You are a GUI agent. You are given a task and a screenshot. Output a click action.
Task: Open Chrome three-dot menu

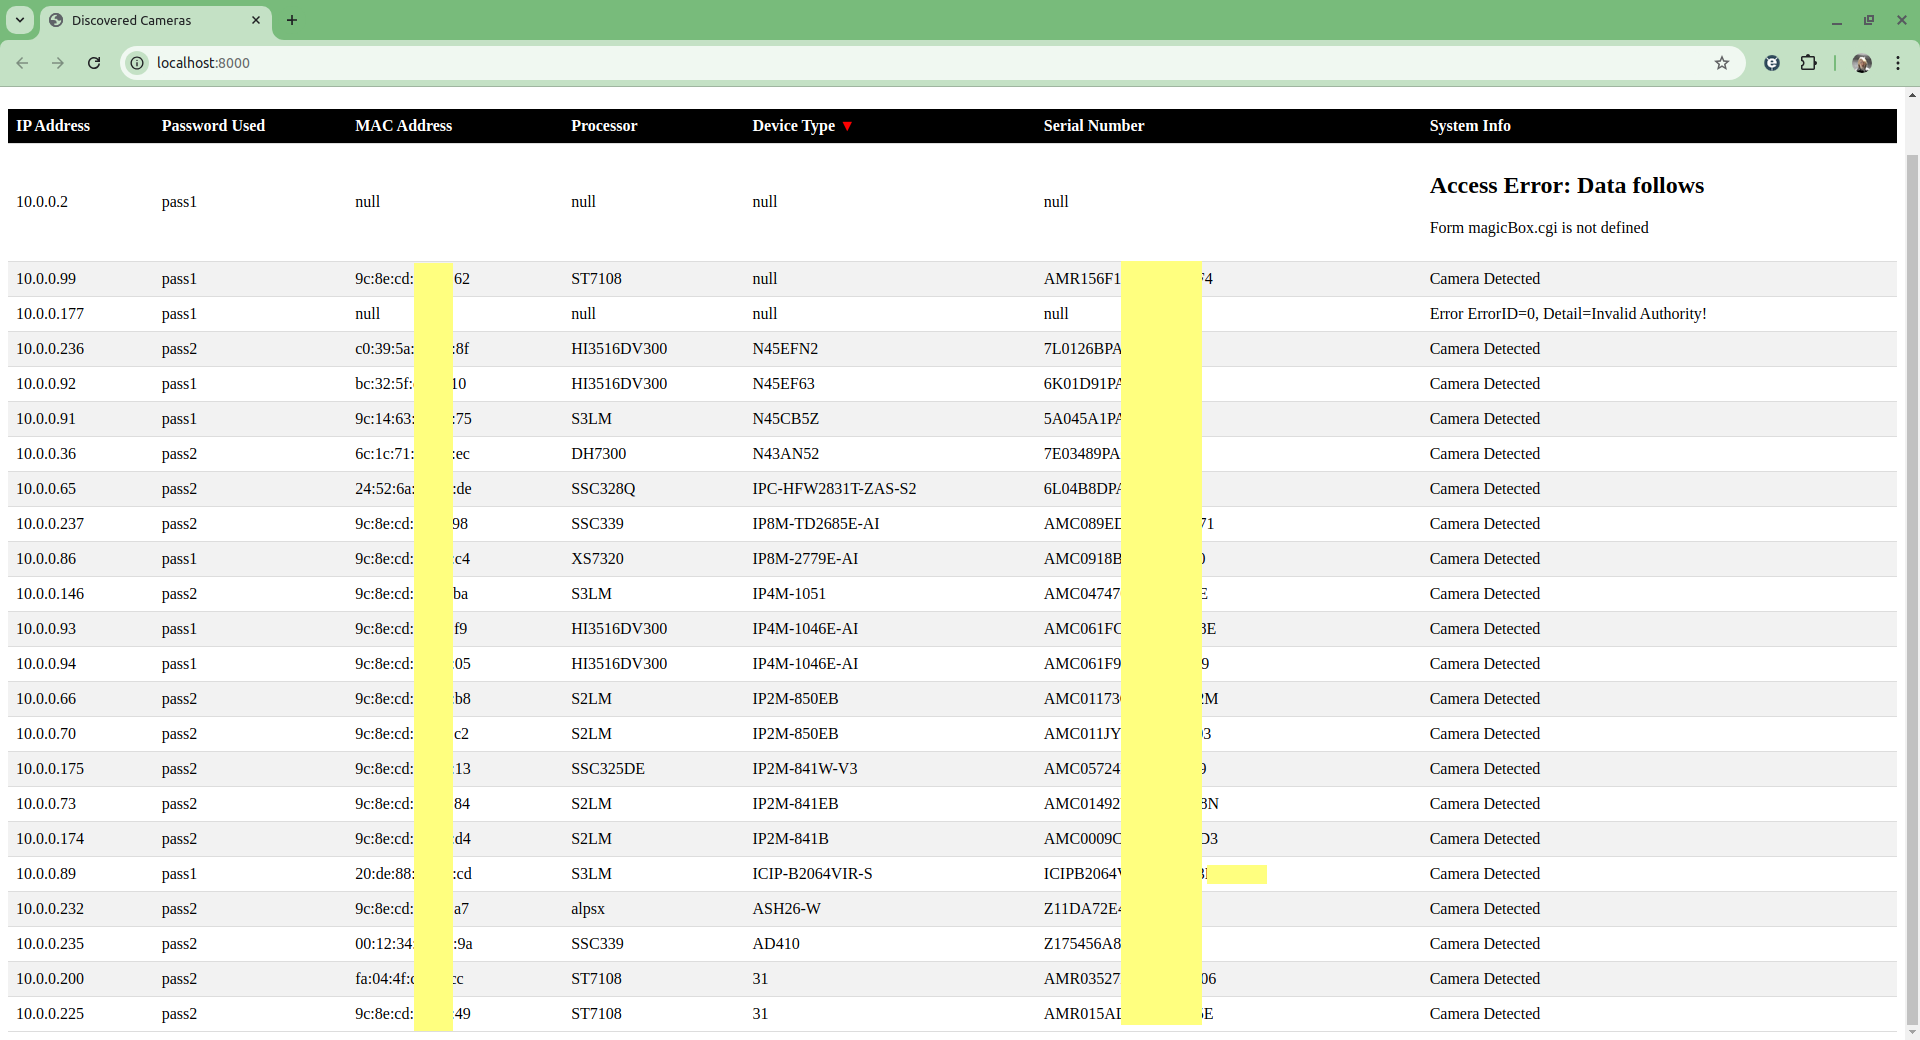click(1898, 63)
